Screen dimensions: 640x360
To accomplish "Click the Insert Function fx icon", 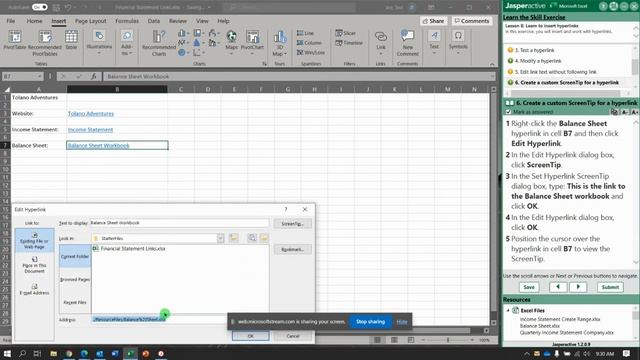I will 93,76.
